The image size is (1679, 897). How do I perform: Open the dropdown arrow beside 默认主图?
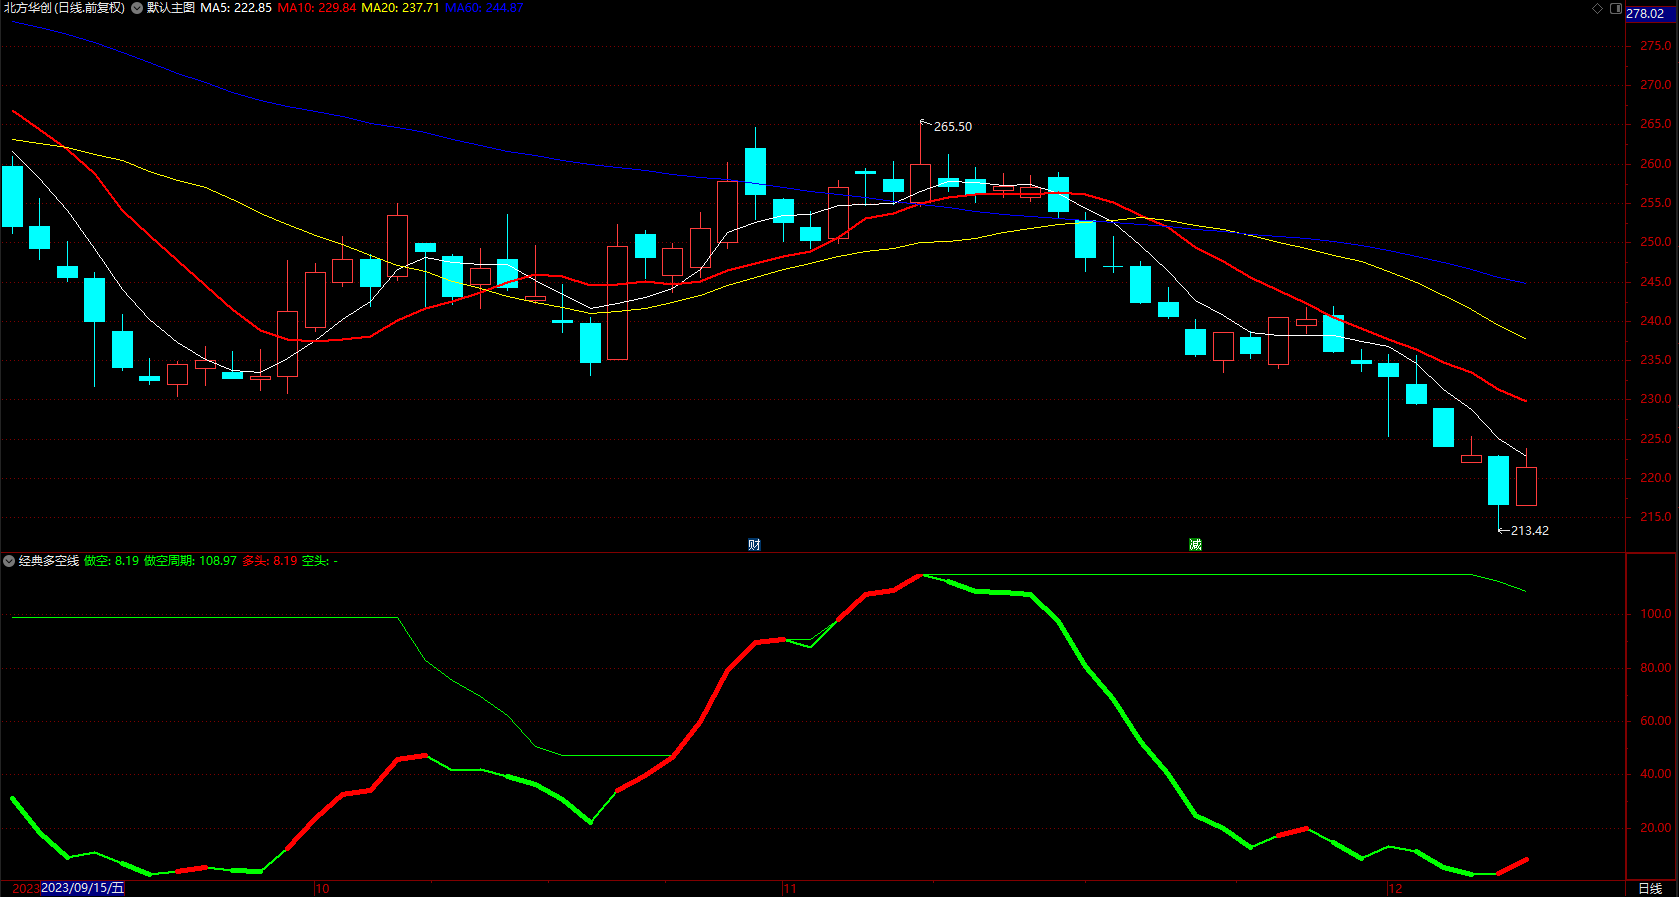[x=137, y=8]
